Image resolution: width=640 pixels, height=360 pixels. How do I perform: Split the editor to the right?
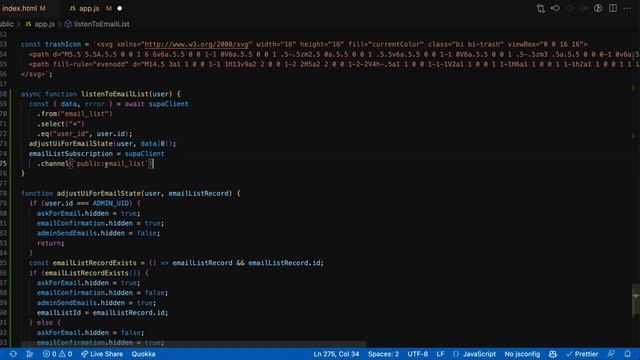613,8
